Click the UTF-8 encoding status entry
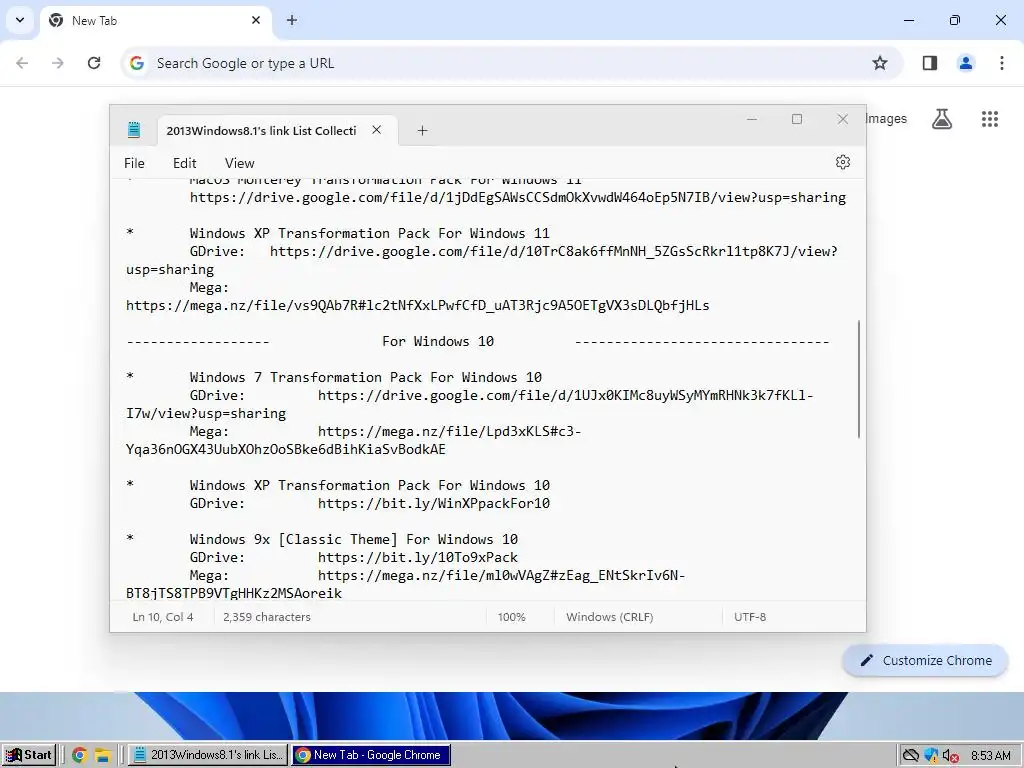 point(750,616)
